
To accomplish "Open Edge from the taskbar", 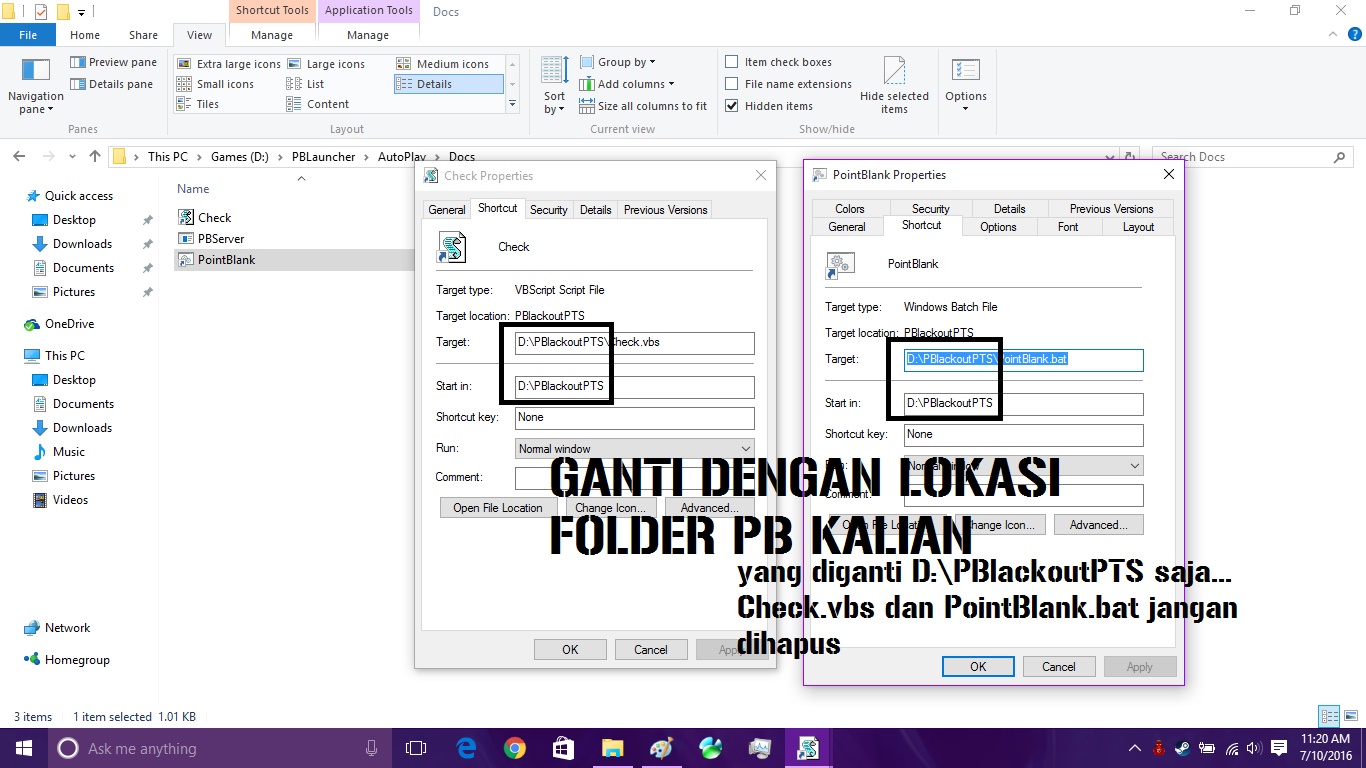I will click(466, 748).
